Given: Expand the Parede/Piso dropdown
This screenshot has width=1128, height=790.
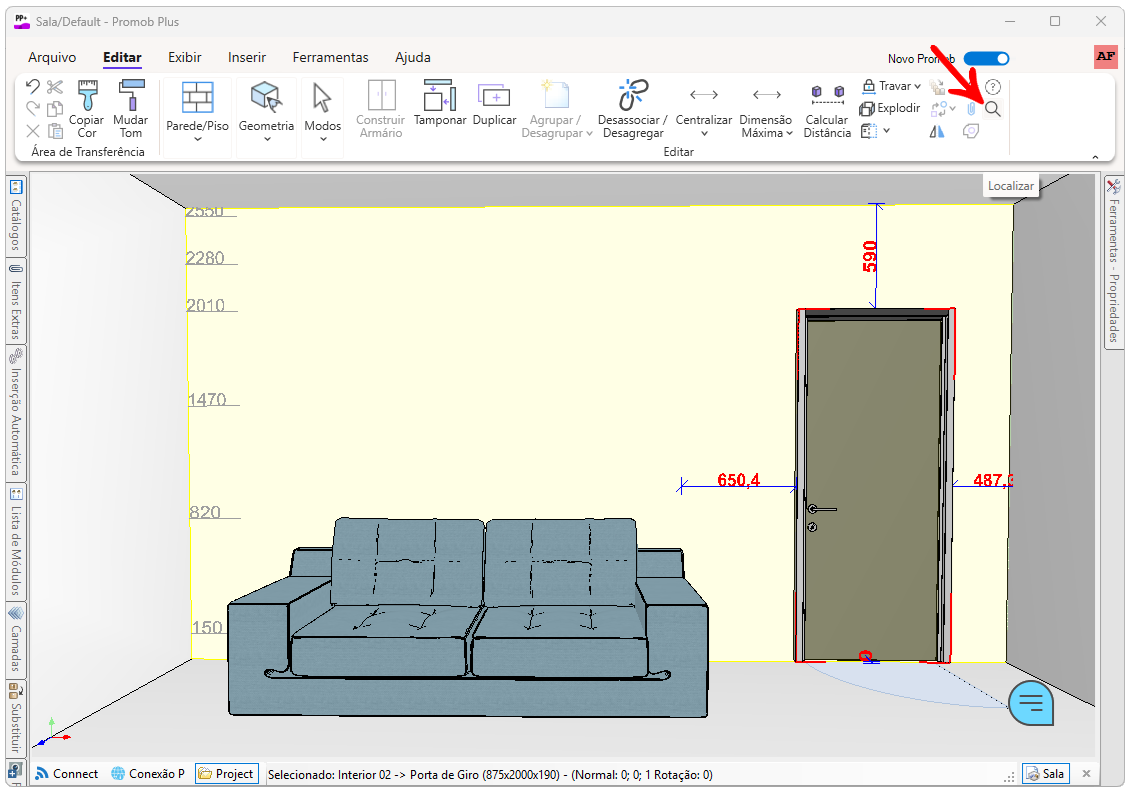Looking at the screenshot, I should (197, 139).
